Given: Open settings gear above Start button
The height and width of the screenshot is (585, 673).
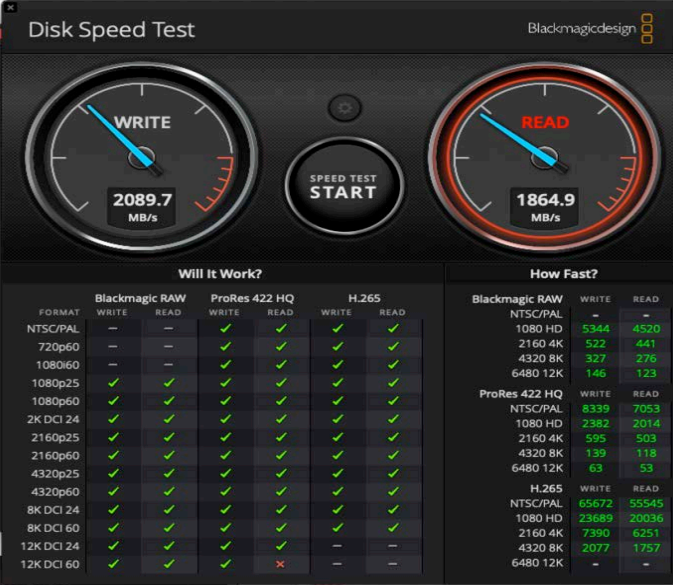Looking at the screenshot, I should pos(345,108).
